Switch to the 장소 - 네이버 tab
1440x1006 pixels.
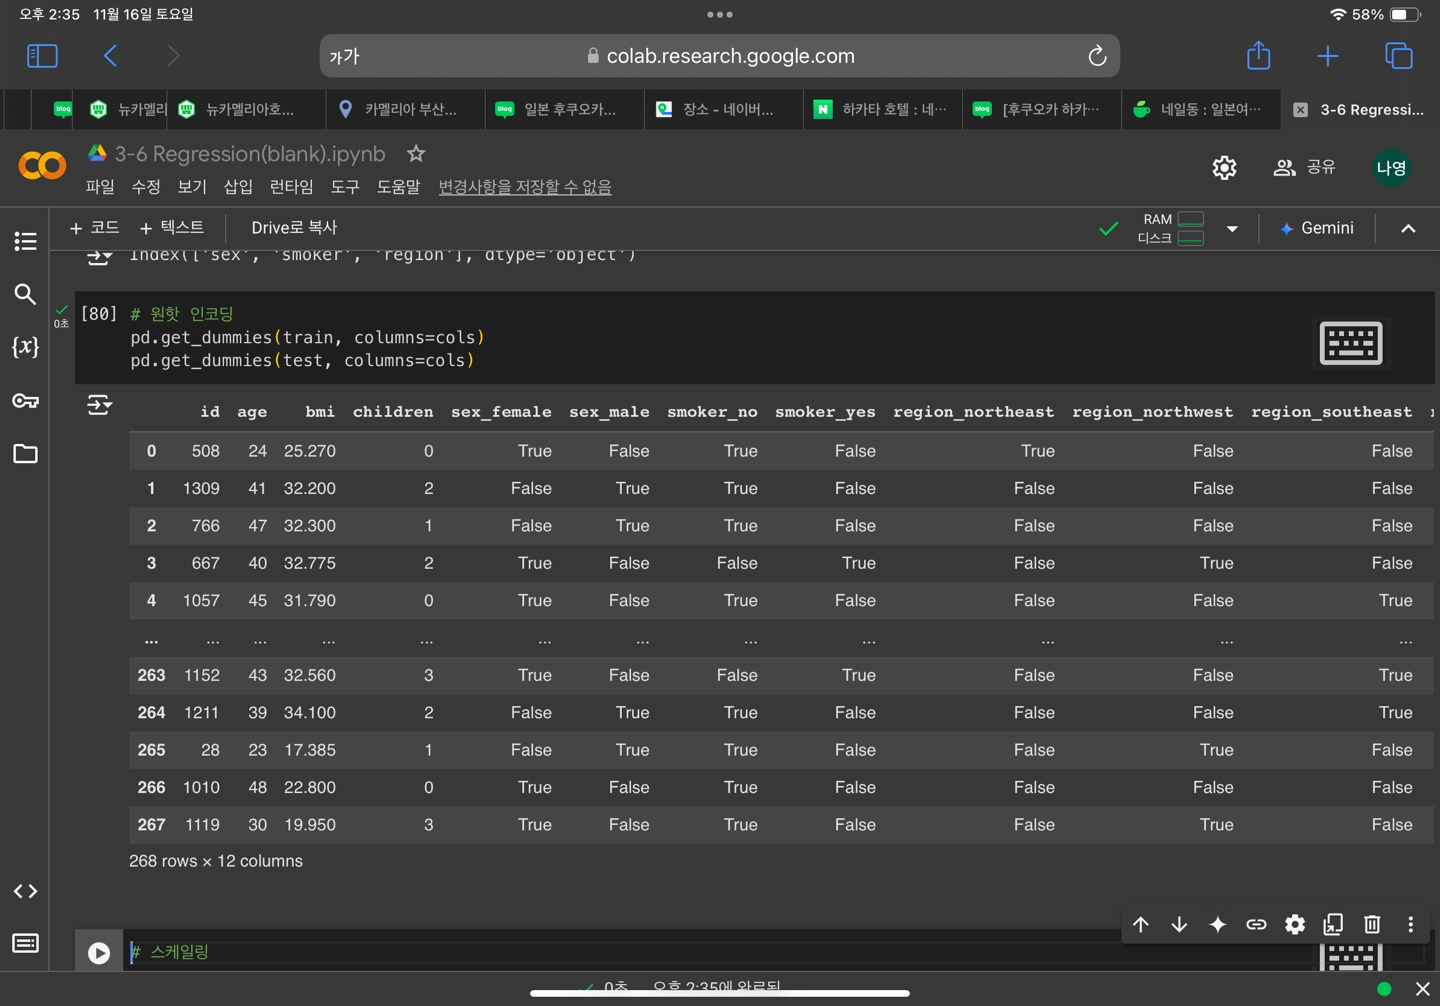point(724,109)
